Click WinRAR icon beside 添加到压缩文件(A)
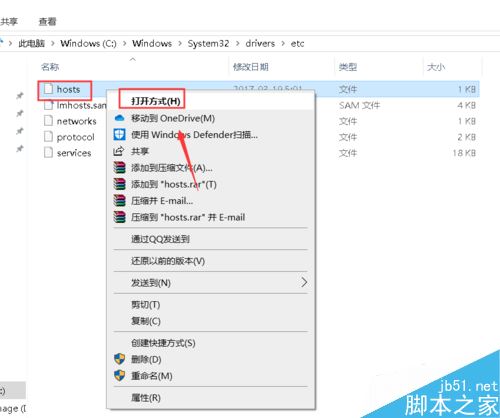 point(119,167)
